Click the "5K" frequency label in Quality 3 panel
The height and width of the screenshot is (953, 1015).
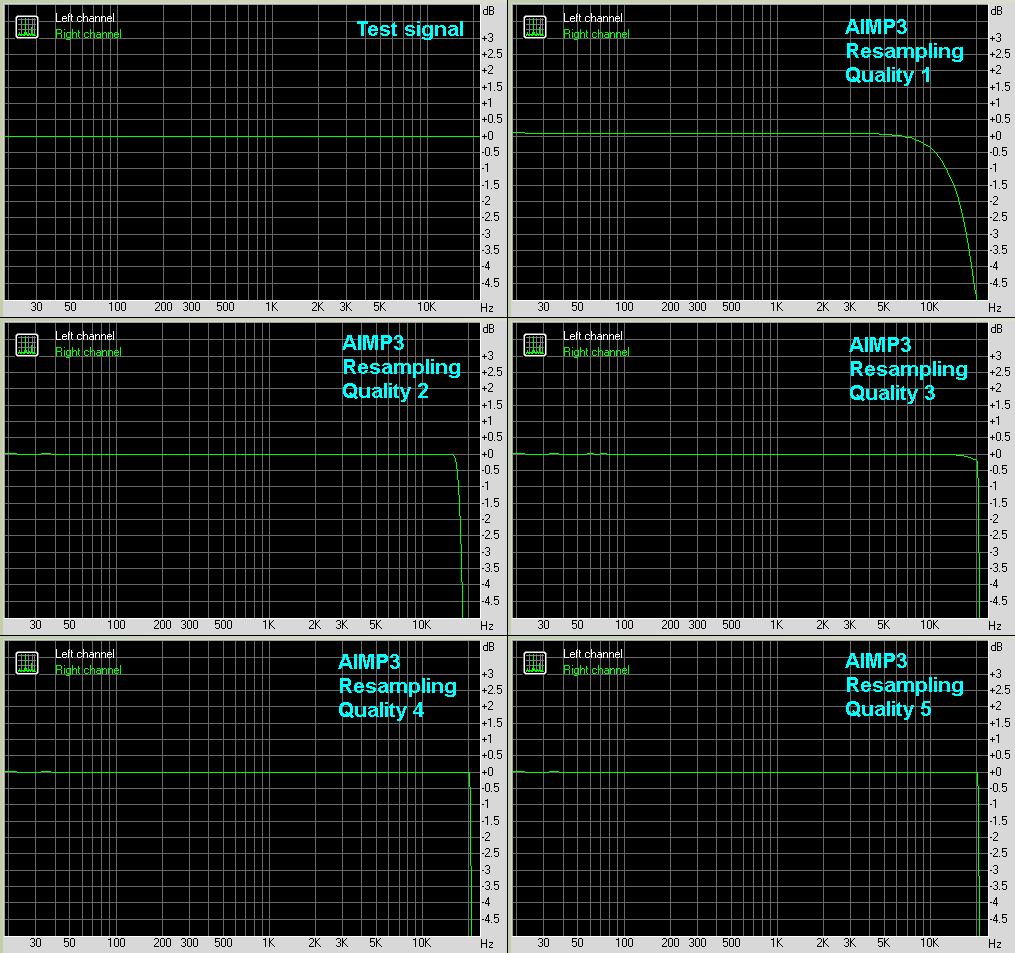point(883,625)
